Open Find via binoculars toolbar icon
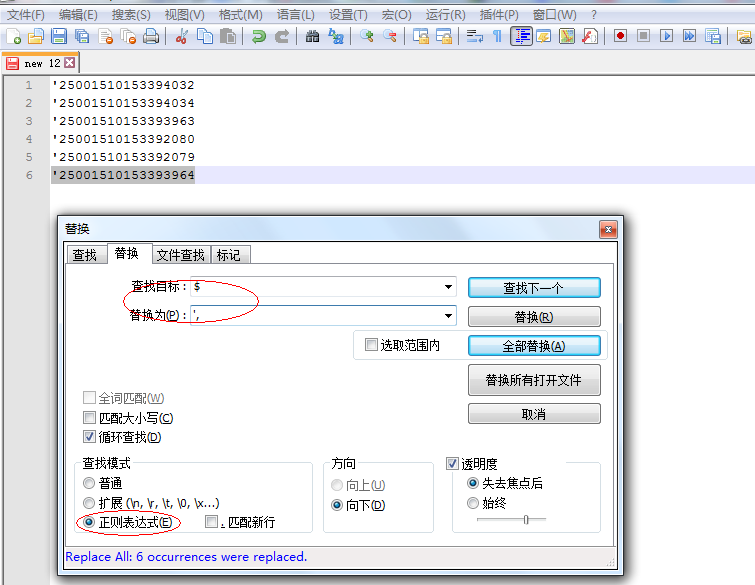The height and width of the screenshot is (585, 755). [x=312, y=37]
